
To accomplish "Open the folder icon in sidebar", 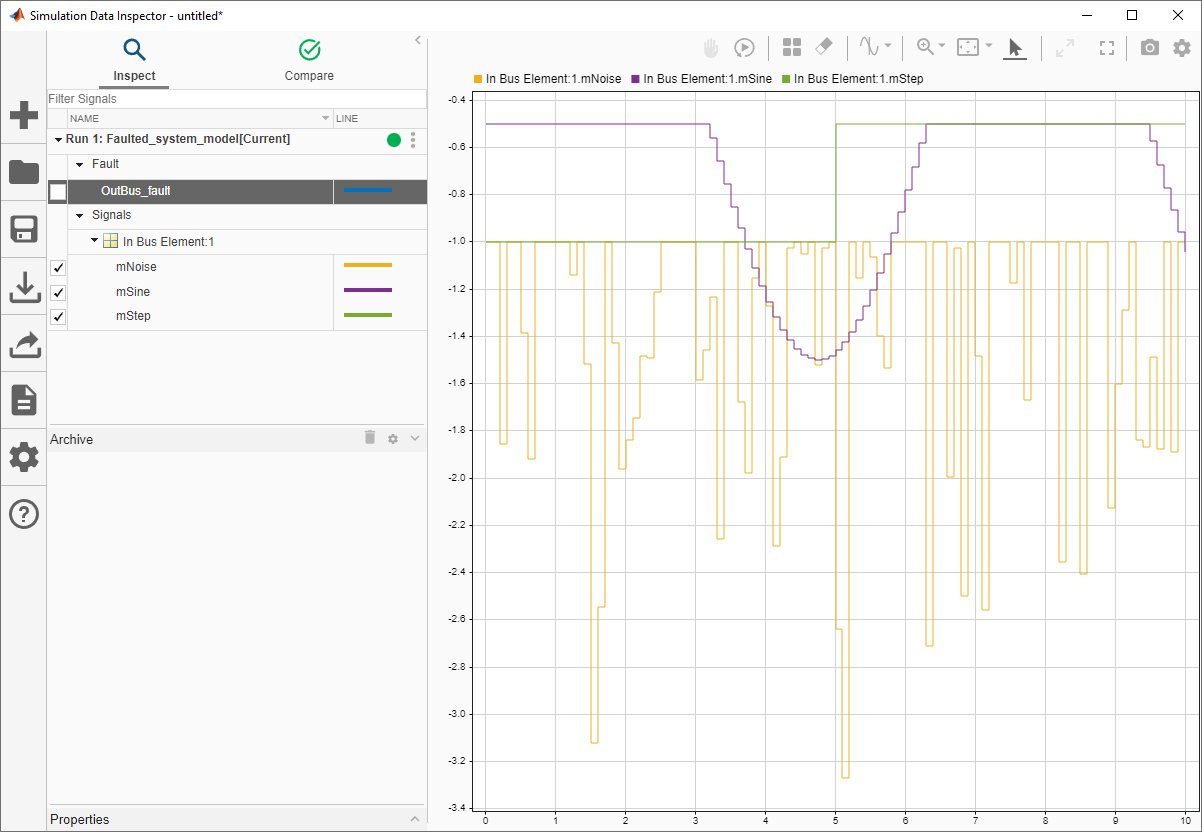I will 23,172.
